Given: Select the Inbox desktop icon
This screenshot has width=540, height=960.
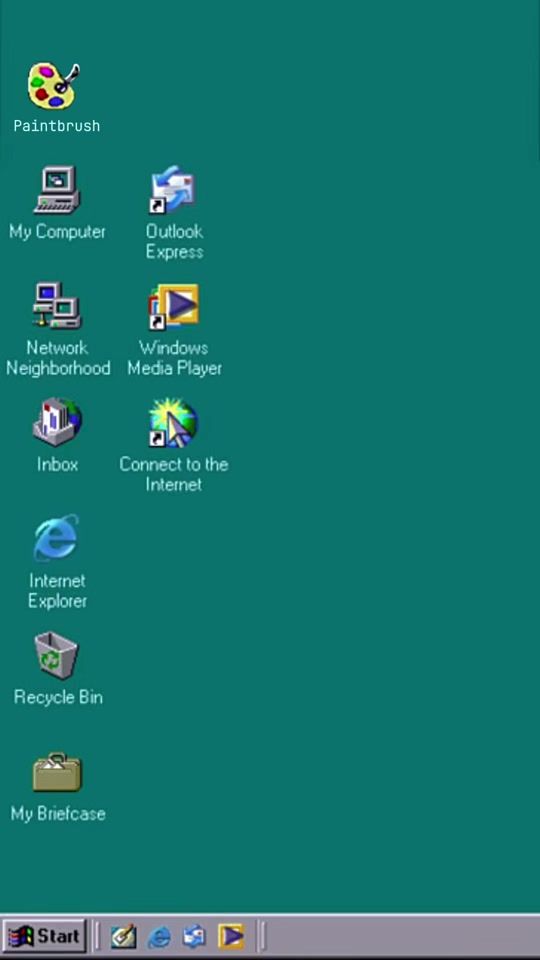Looking at the screenshot, I should click(x=57, y=422).
